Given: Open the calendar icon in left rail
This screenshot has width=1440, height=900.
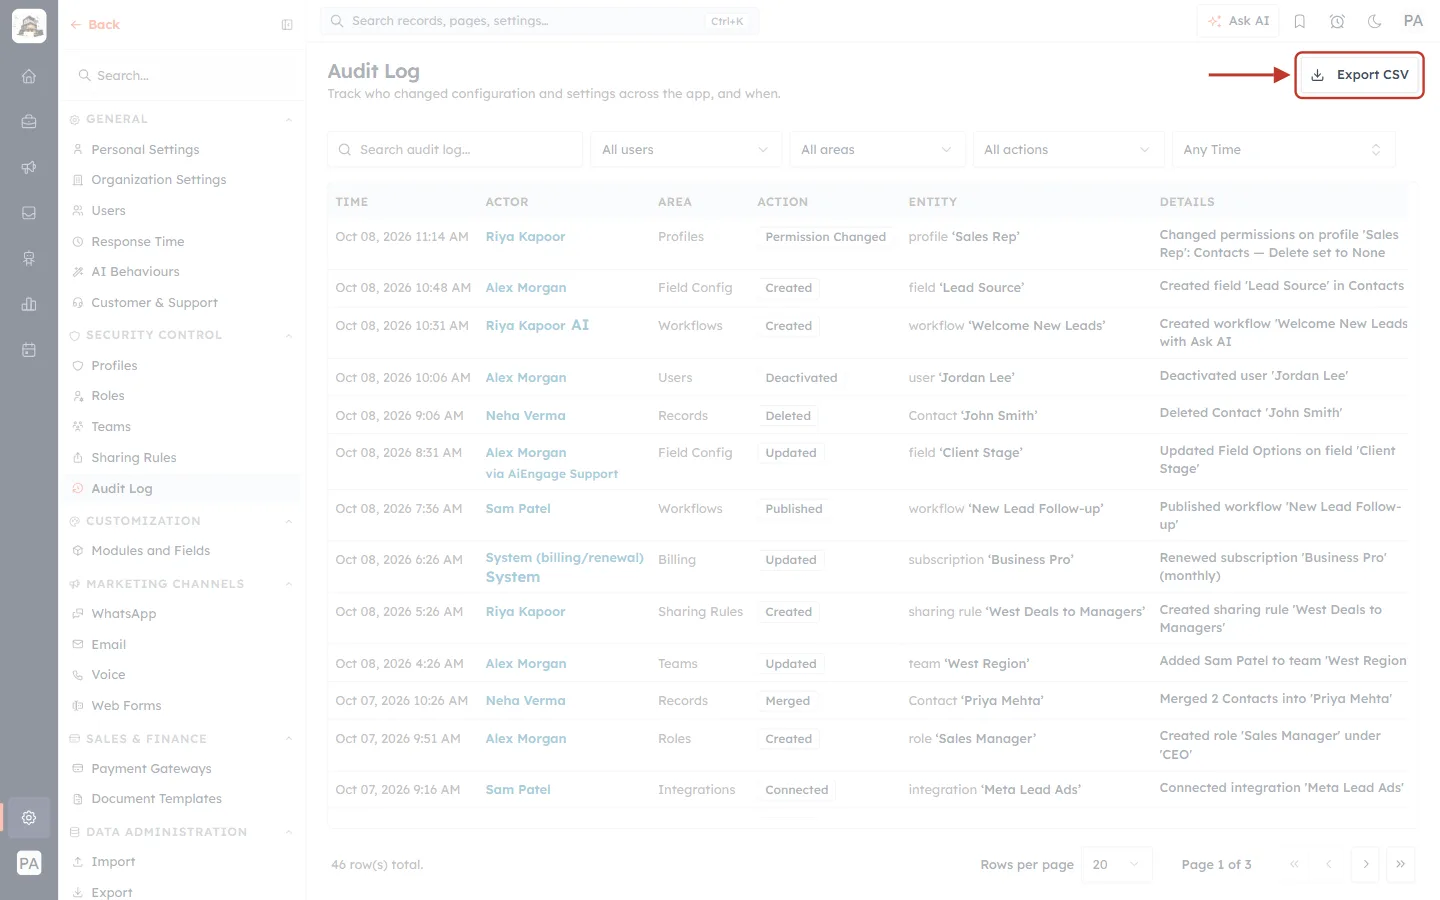Looking at the screenshot, I should tap(29, 350).
